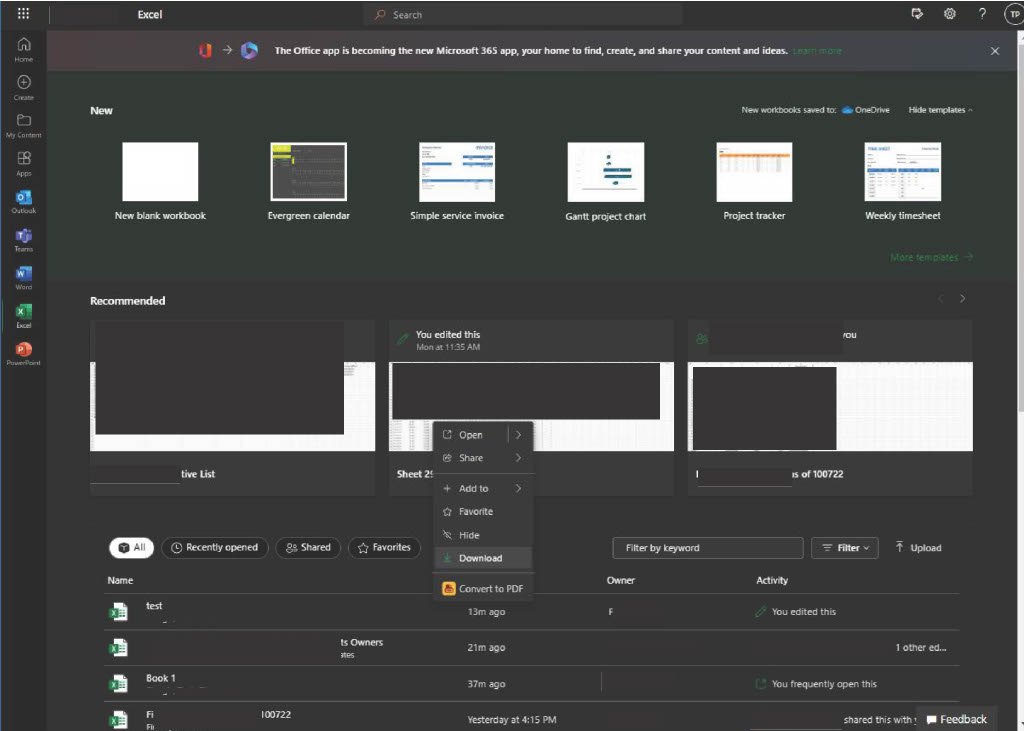Open the New blank workbook template

pos(160,181)
